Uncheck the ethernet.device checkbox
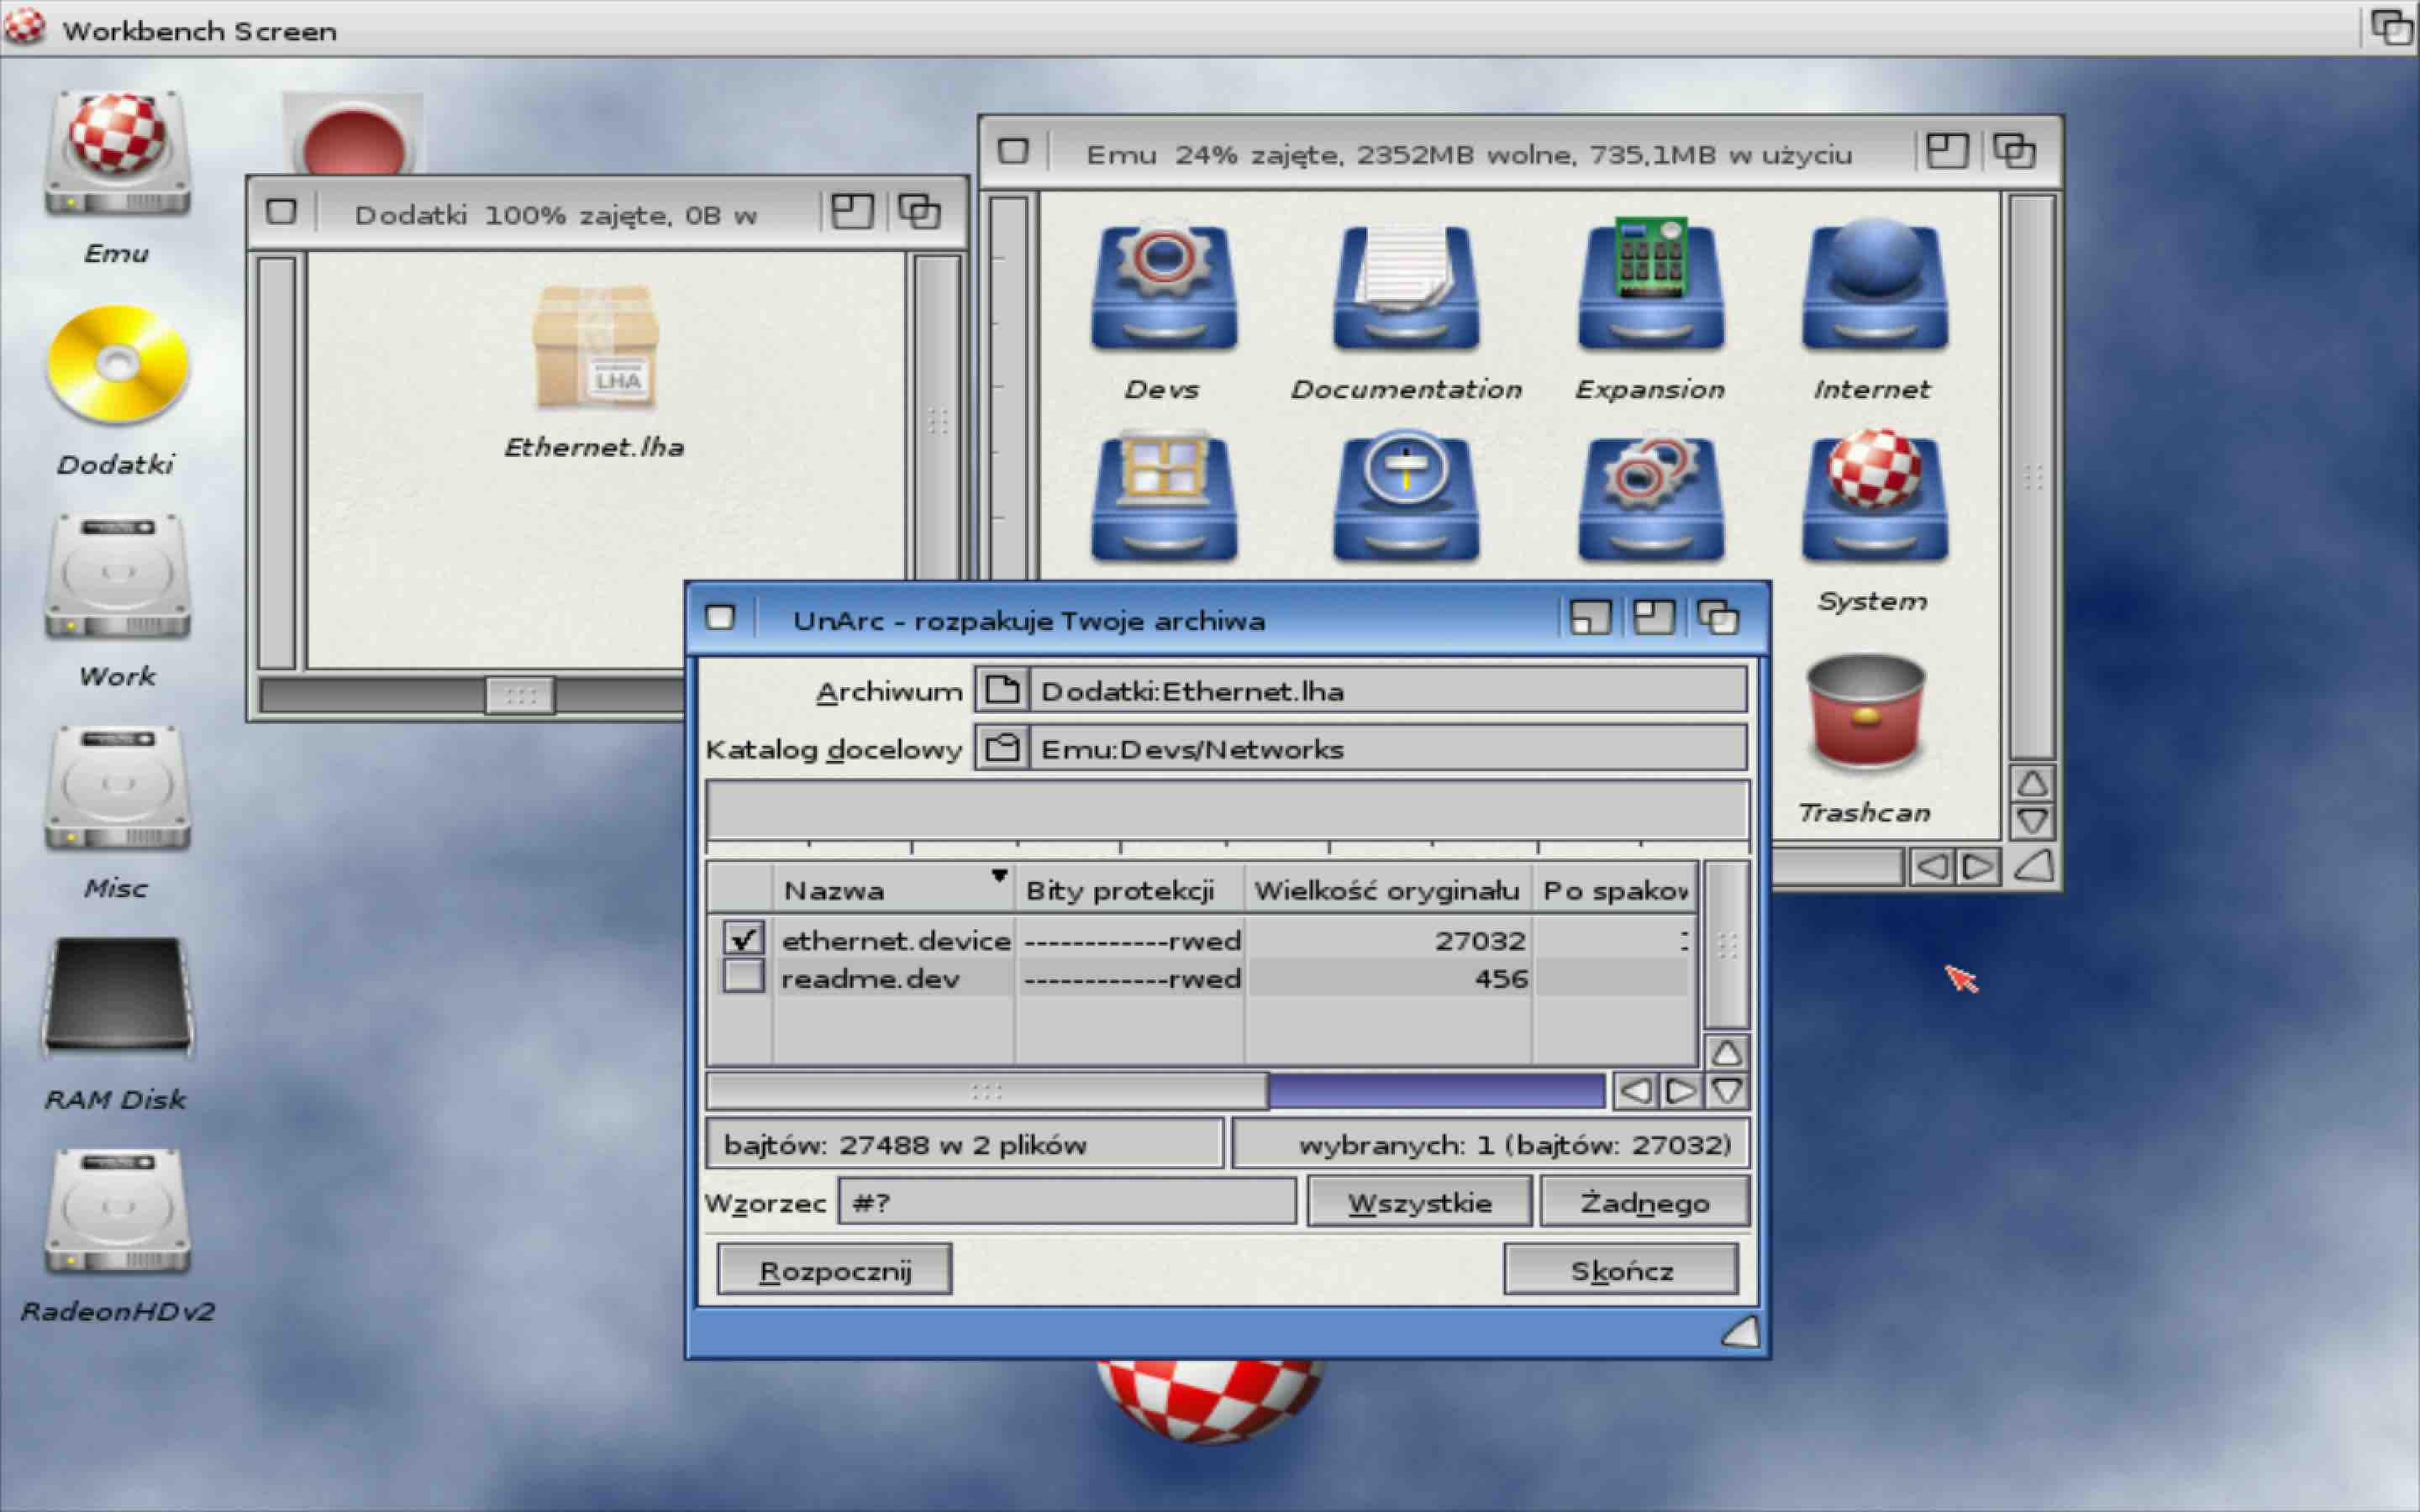Image resolution: width=2420 pixels, height=1512 pixels. point(743,938)
